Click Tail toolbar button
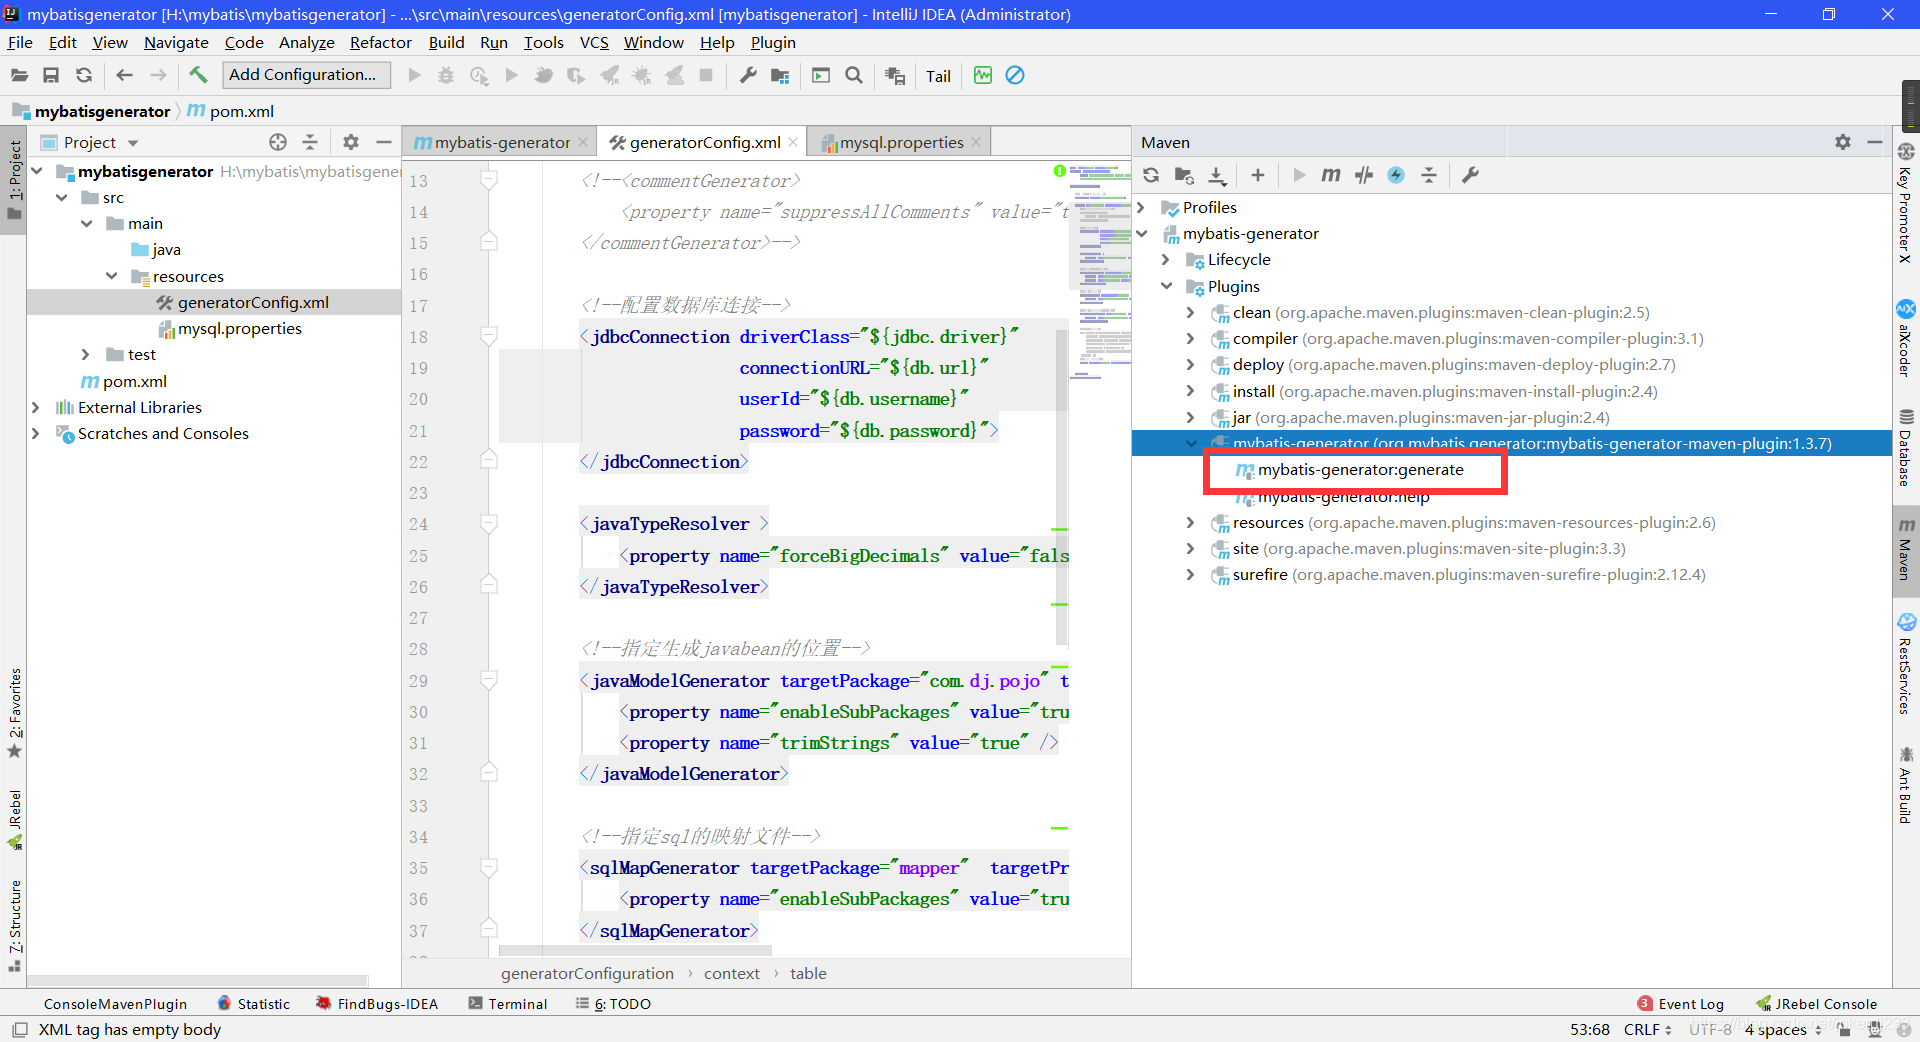 pos(938,76)
